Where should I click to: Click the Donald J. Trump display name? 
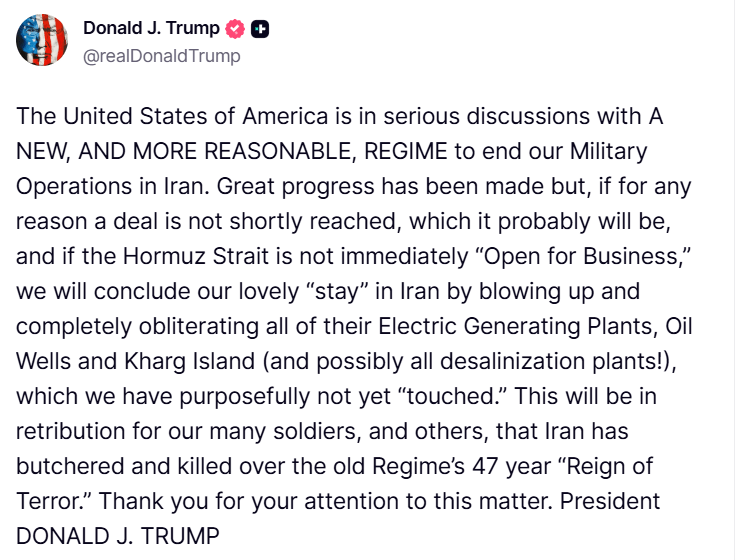pyautogui.click(x=151, y=29)
